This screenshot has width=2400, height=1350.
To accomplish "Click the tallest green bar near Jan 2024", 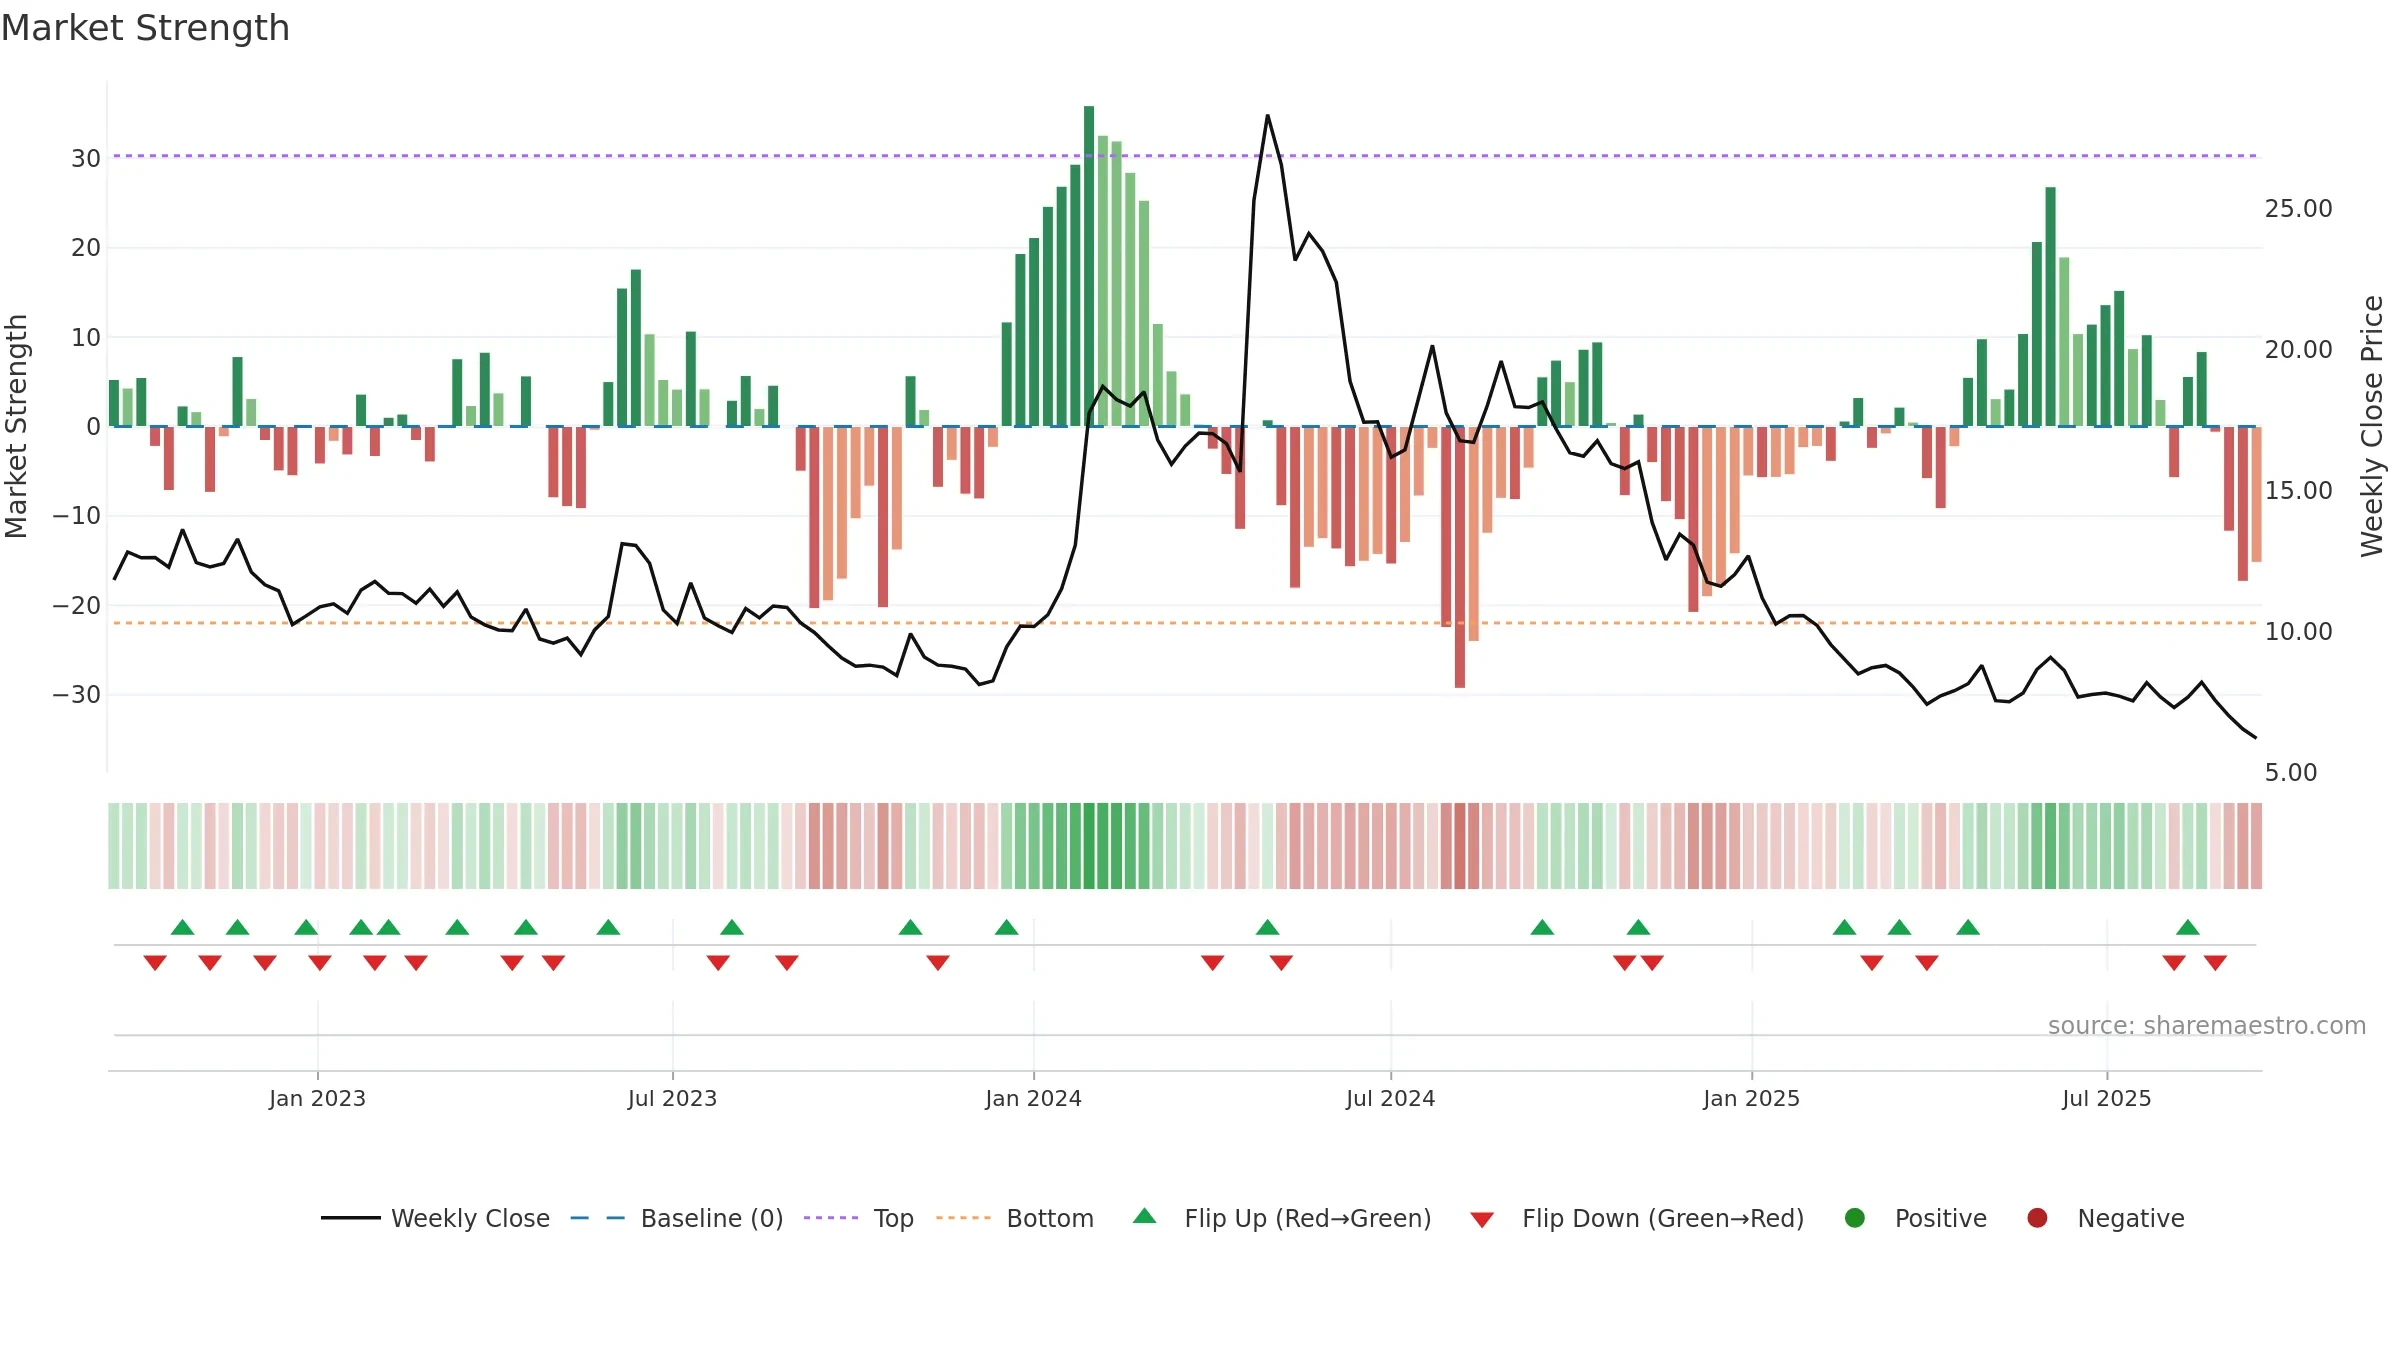I will point(1089,266).
